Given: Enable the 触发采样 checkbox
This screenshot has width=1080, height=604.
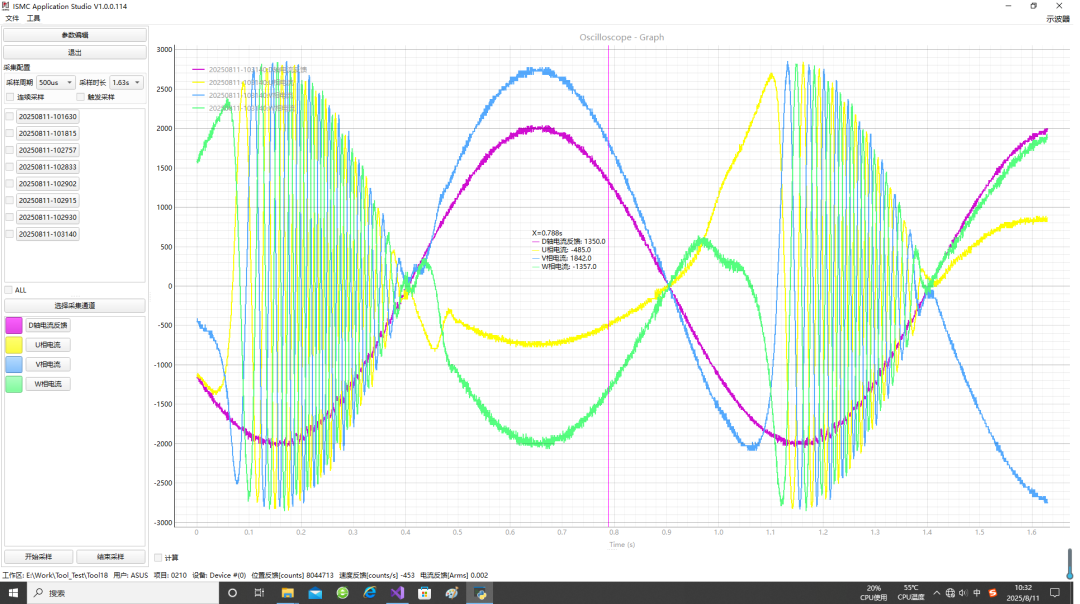Looking at the screenshot, I should click(x=81, y=97).
